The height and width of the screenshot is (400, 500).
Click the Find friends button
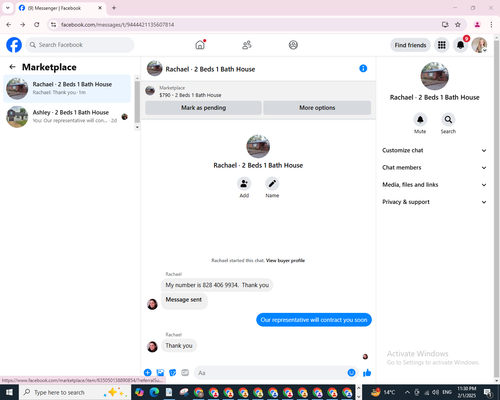[x=410, y=45]
